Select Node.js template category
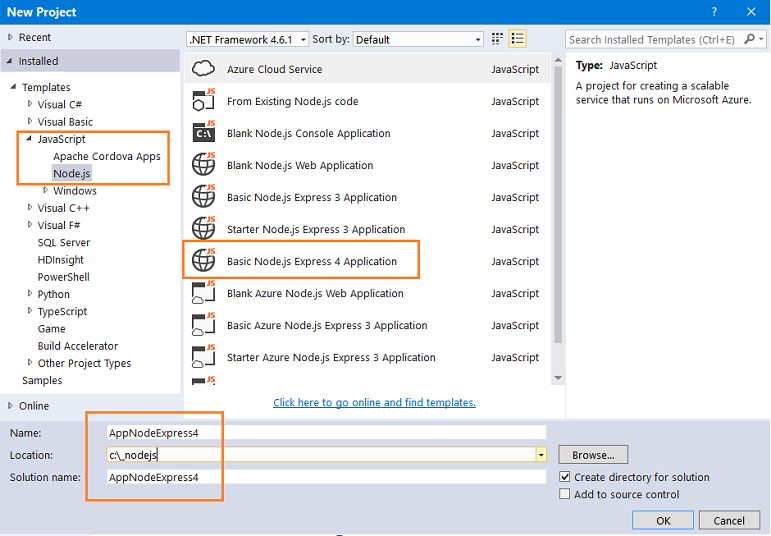Viewport: 771px width, 536px height. [x=72, y=174]
